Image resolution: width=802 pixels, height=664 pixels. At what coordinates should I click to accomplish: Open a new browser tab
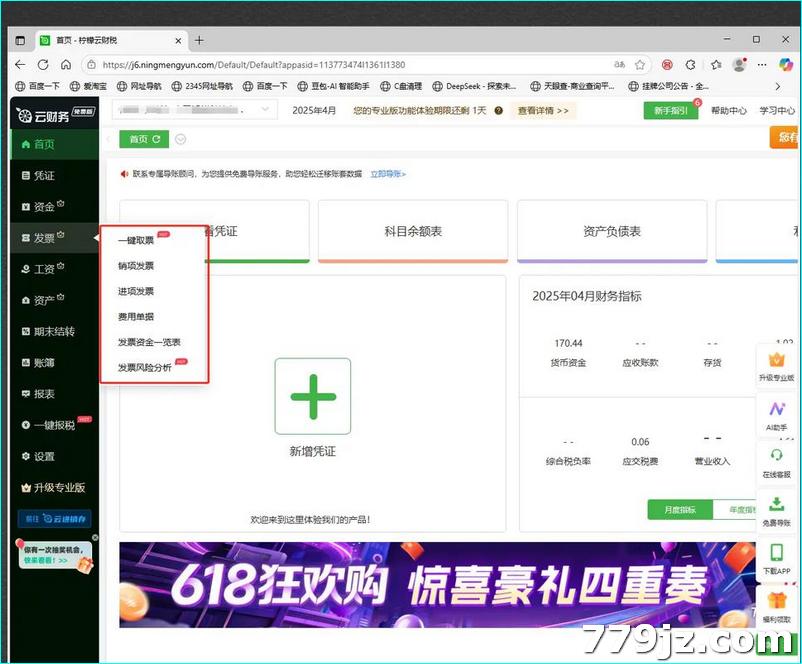pos(199,40)
